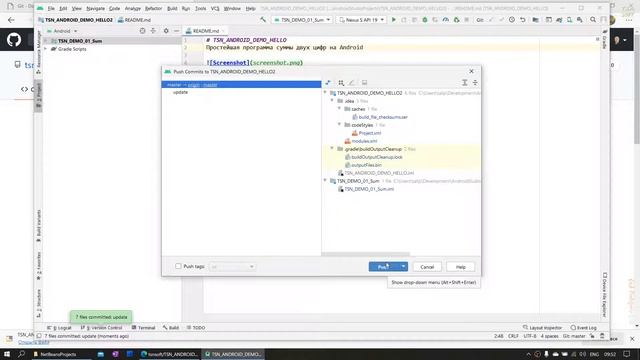Image resolution: width=640 pixels, height=360 pixels.
Task: Click the Profile app gauge icon
Action: click(x=446, y=20)
